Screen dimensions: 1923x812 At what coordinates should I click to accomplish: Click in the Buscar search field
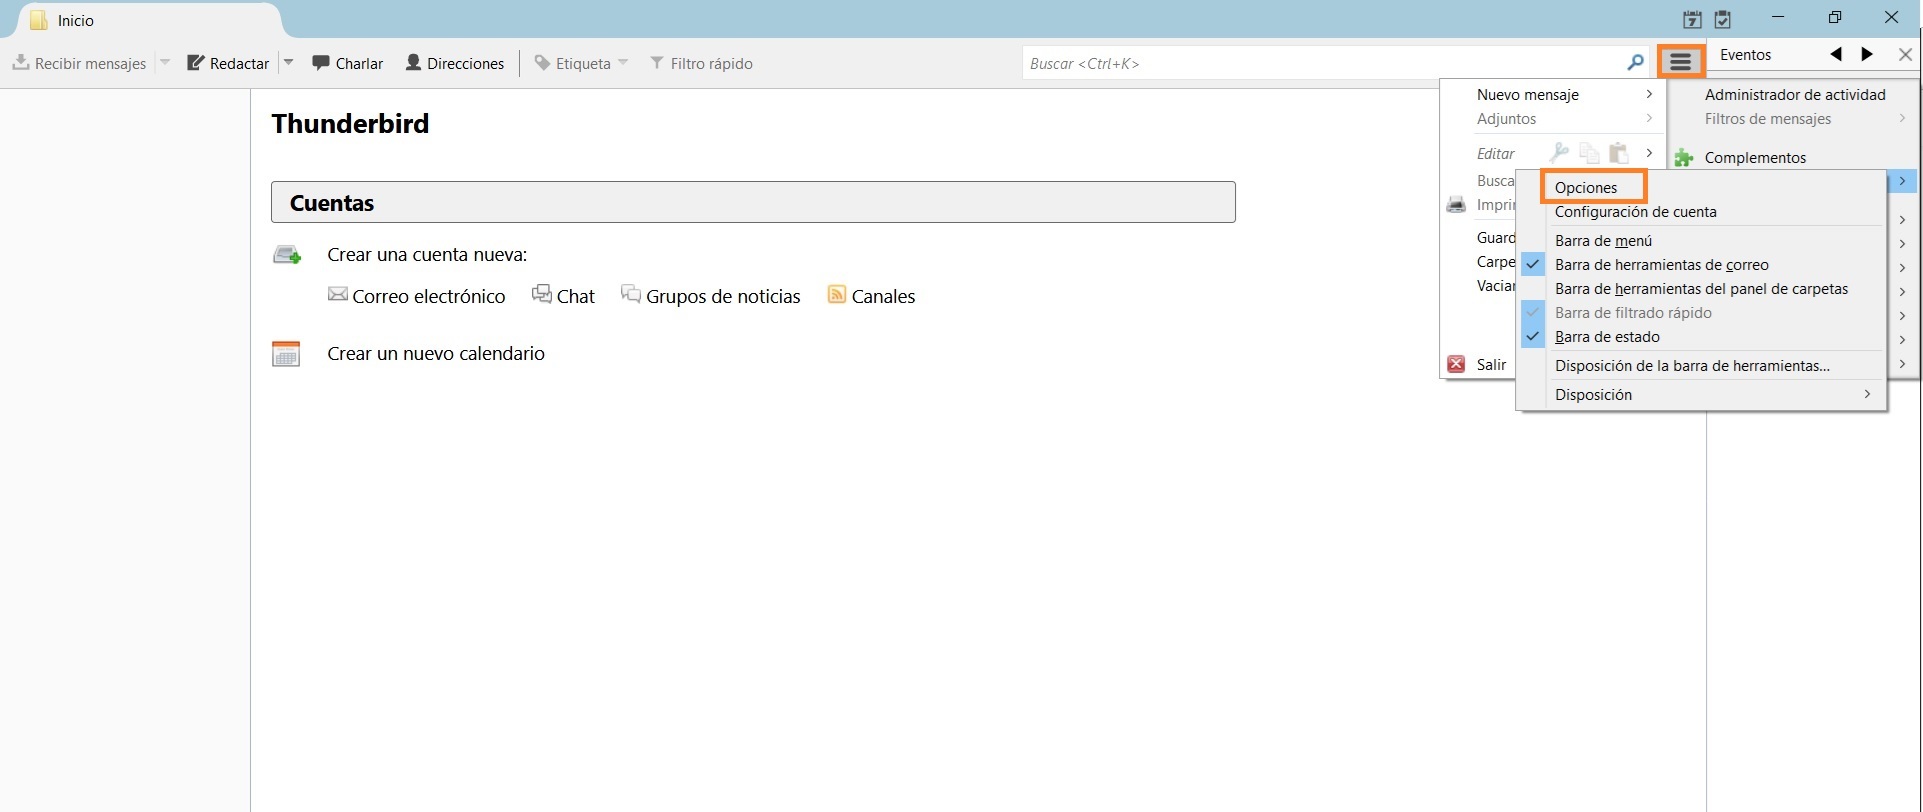(1320, 63)
